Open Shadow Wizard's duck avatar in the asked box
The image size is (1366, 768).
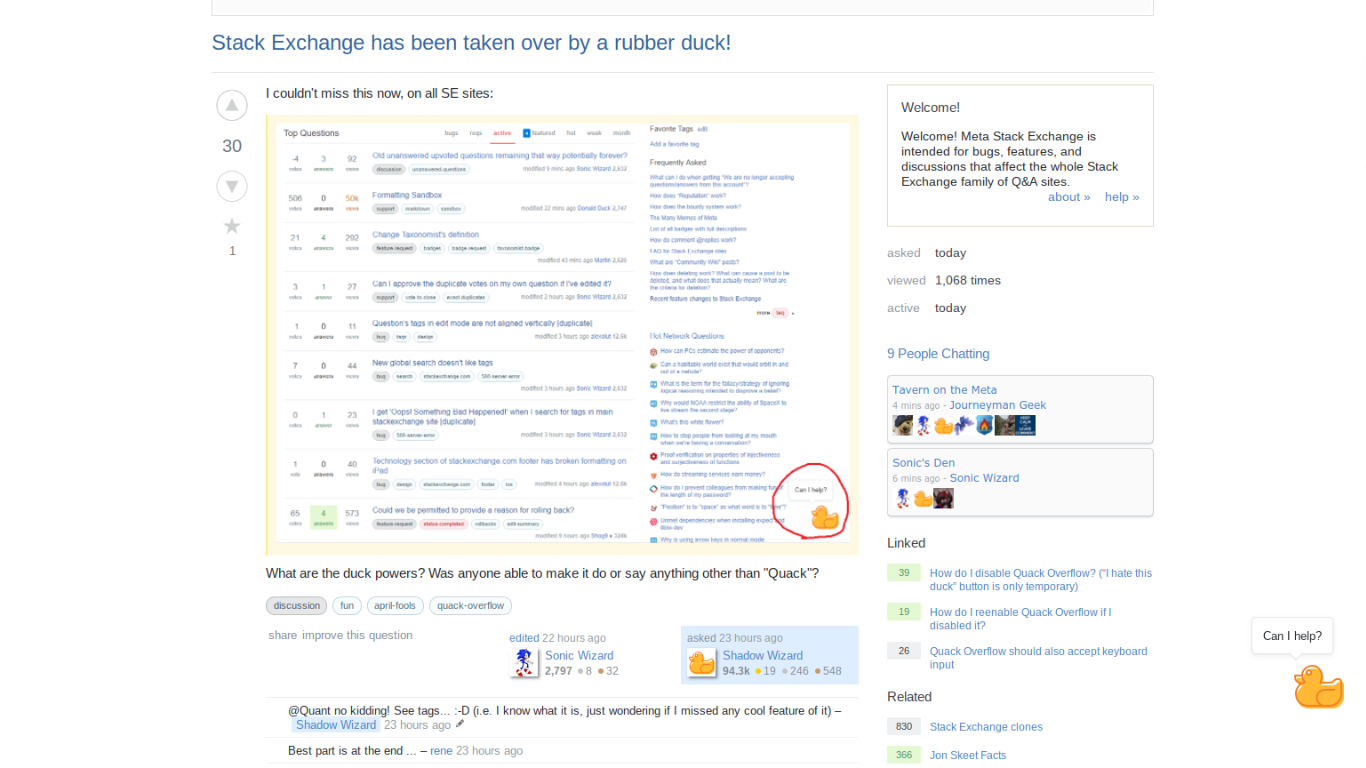click(x=701, y=662)
